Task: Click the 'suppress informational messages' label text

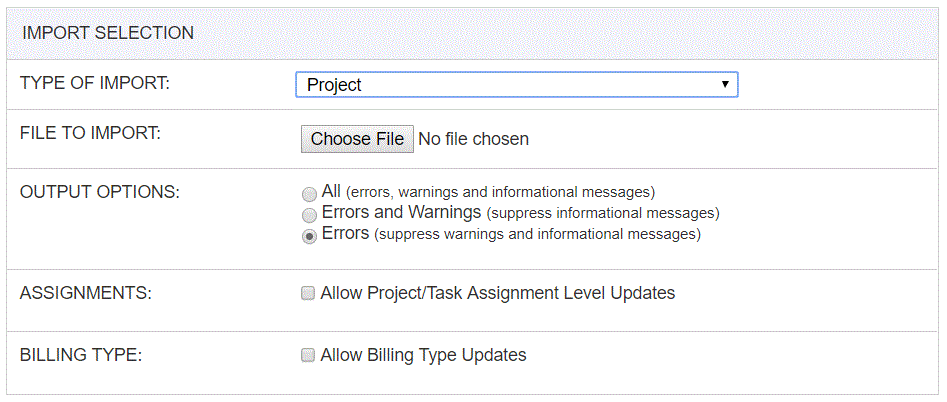Action: (x=603, y=213)
